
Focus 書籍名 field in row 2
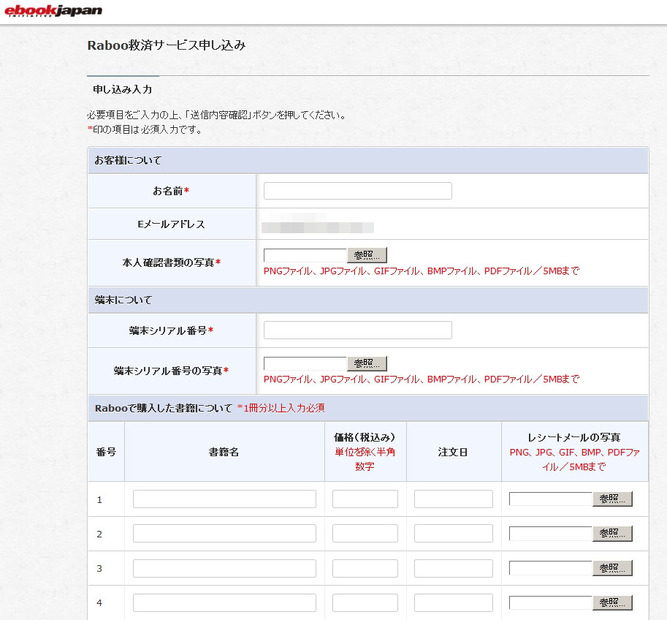(225, 533)
